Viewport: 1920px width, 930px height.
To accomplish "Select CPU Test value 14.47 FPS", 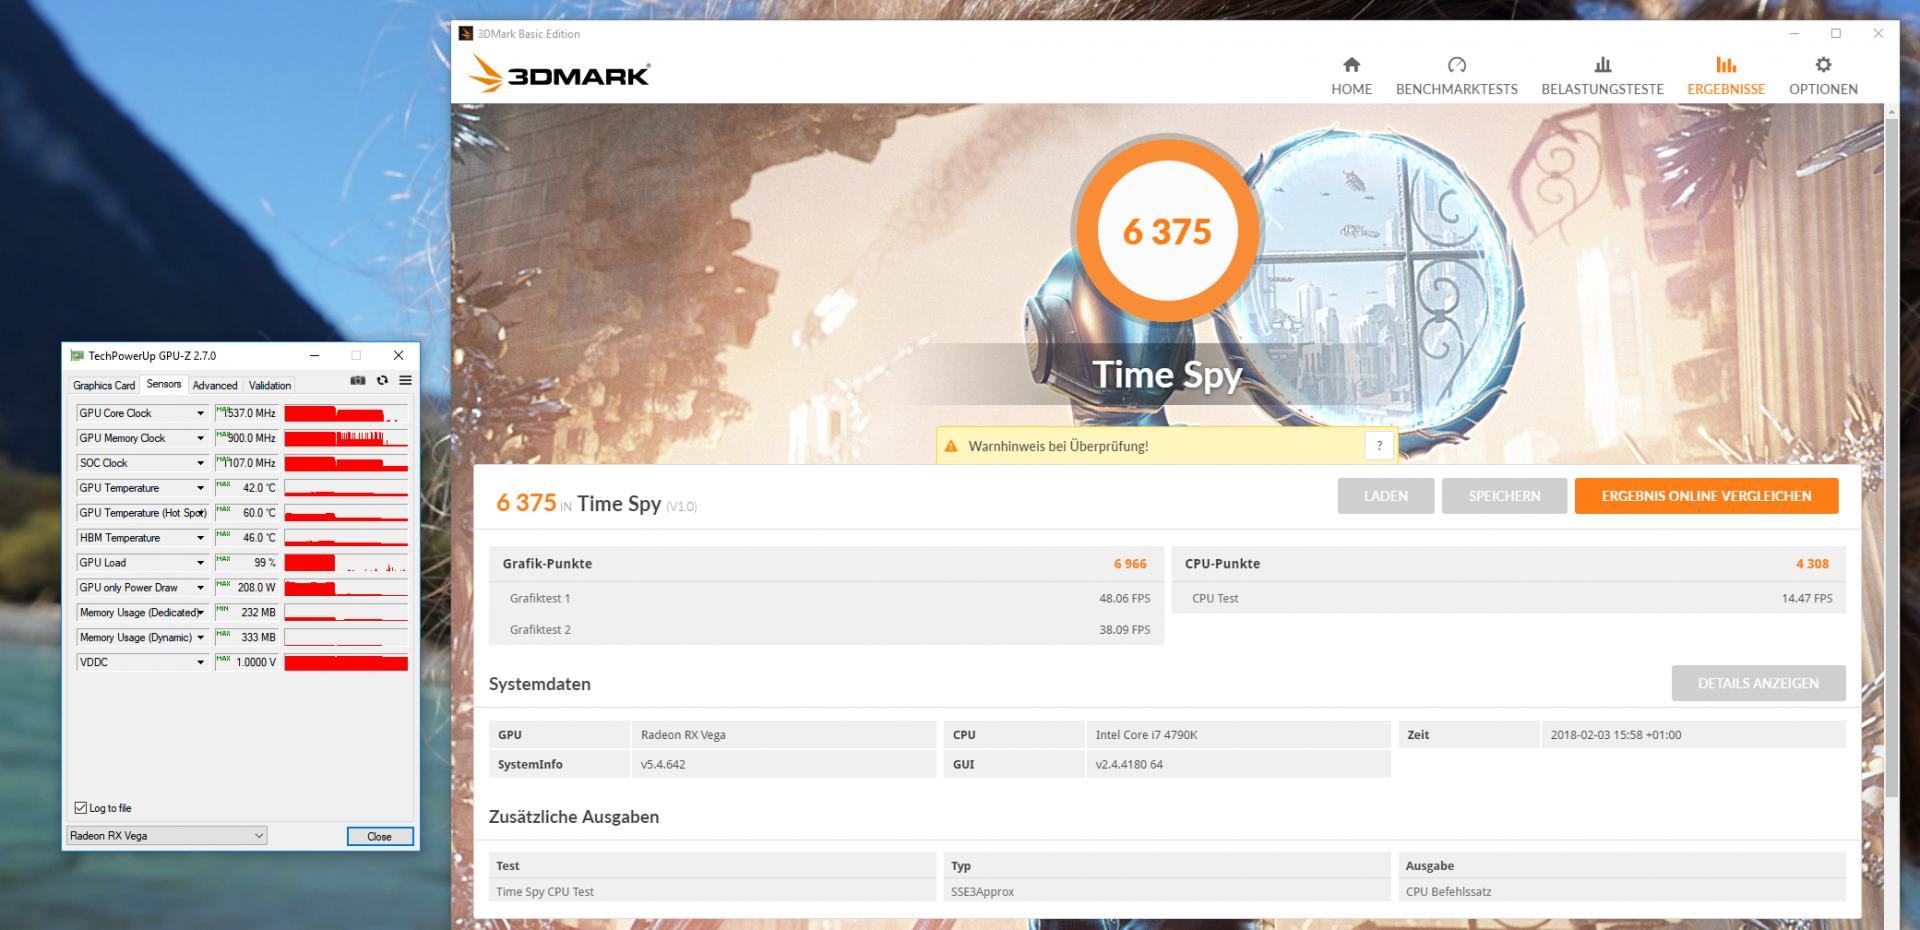I will 1807,598.
